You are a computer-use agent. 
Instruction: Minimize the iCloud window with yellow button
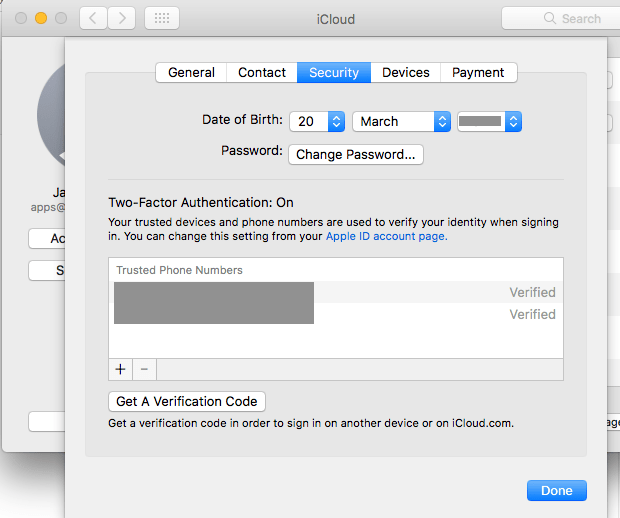point(41,18)
